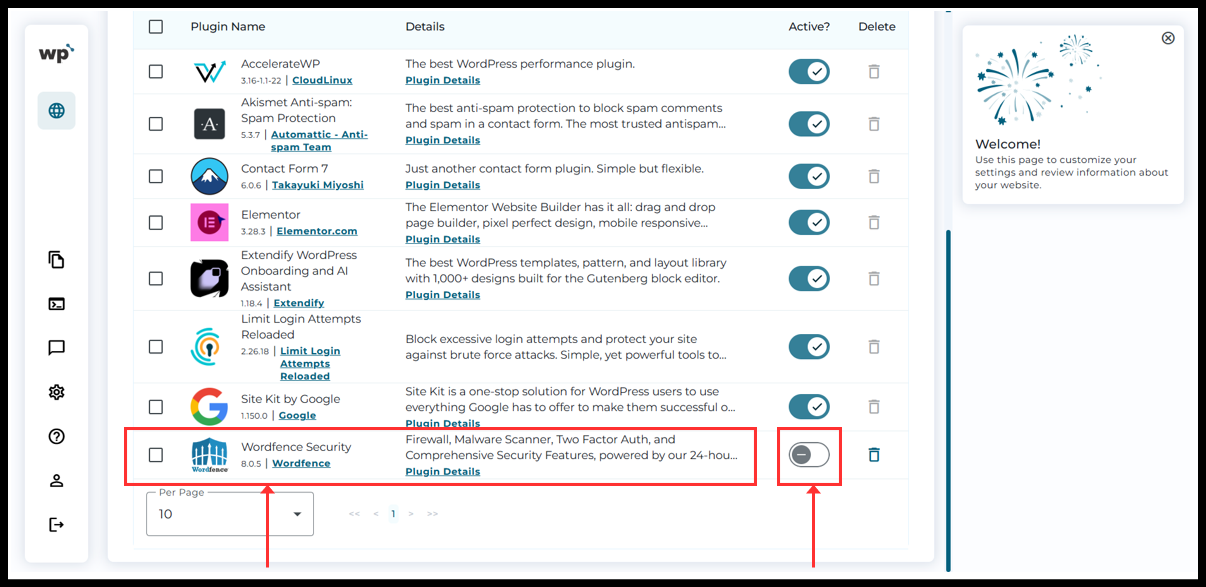Image resolution: width=1206 pixels, height=587 pixels.
Task: Open the settings gear icon in sidebar
Action: click(57, 392)
